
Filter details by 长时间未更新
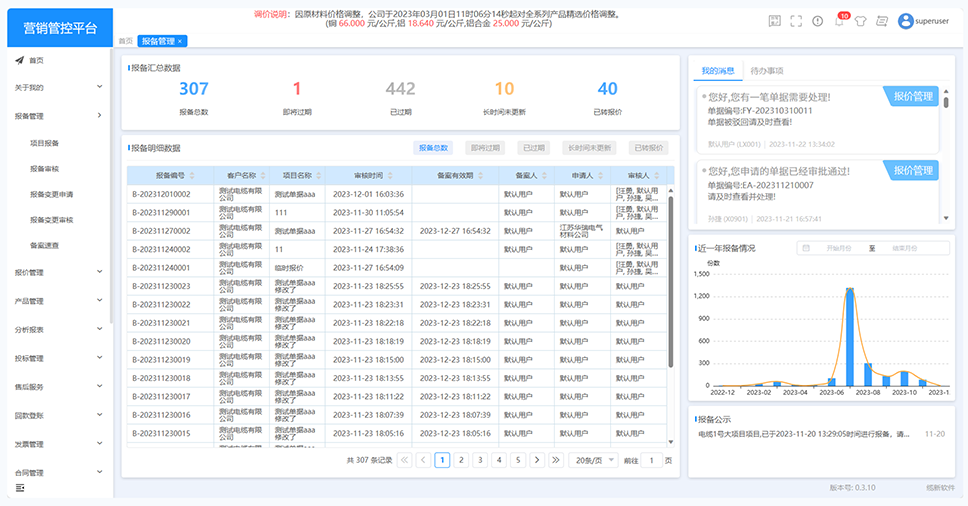(x=590, y=148)
